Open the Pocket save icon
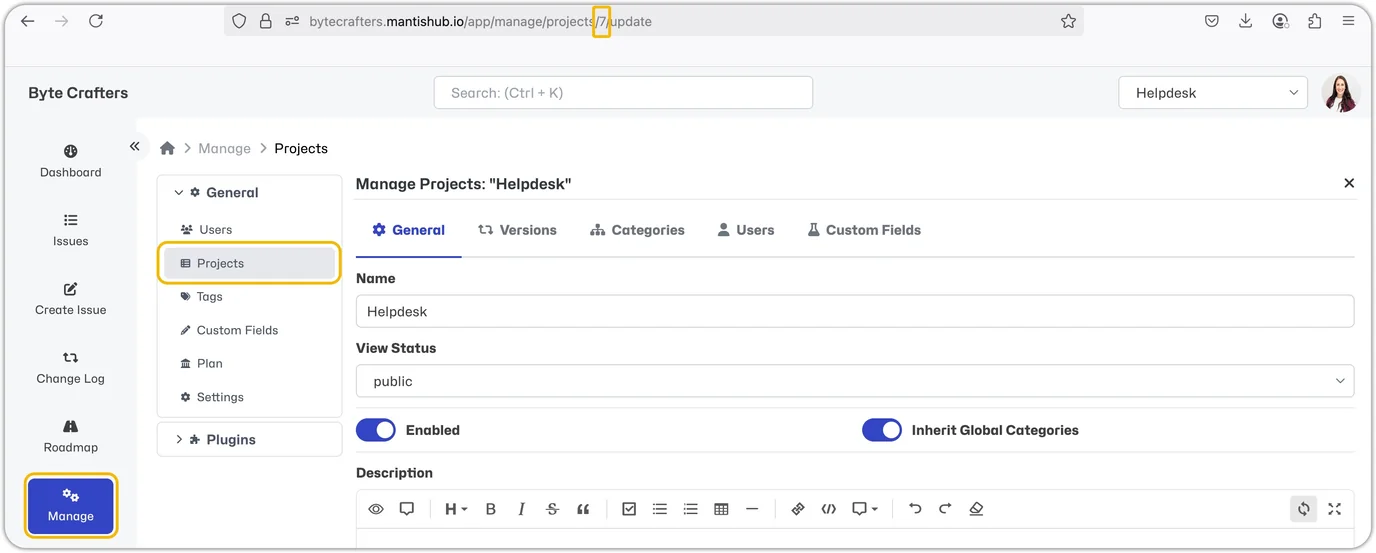 pos(1211,21)
